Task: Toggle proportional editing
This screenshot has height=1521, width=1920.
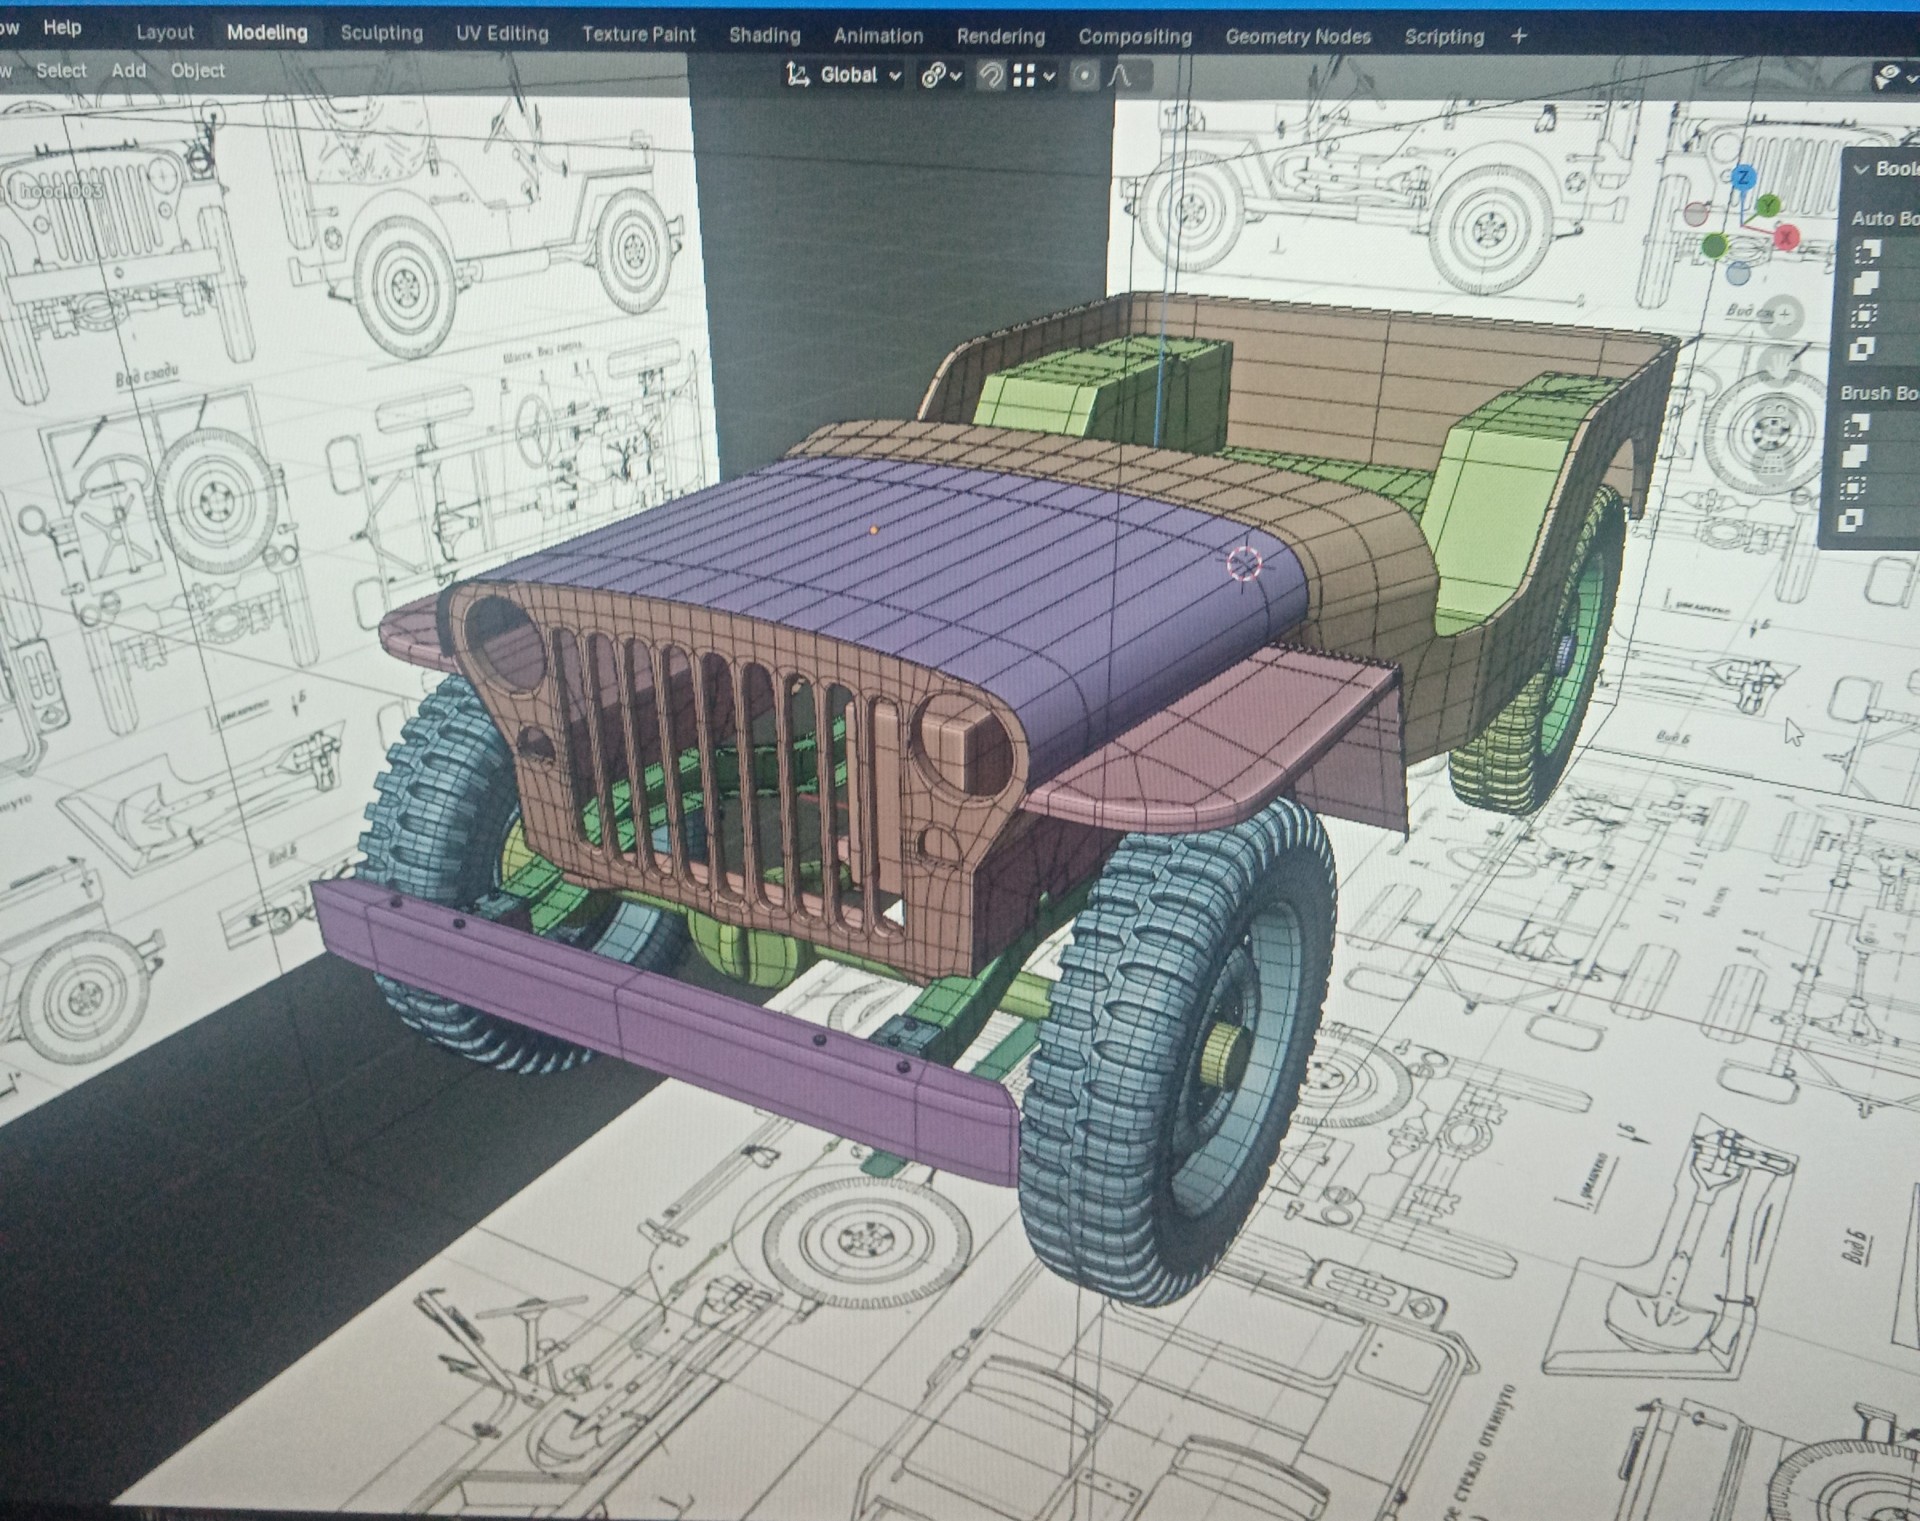Action: [x=1084, y=76]
